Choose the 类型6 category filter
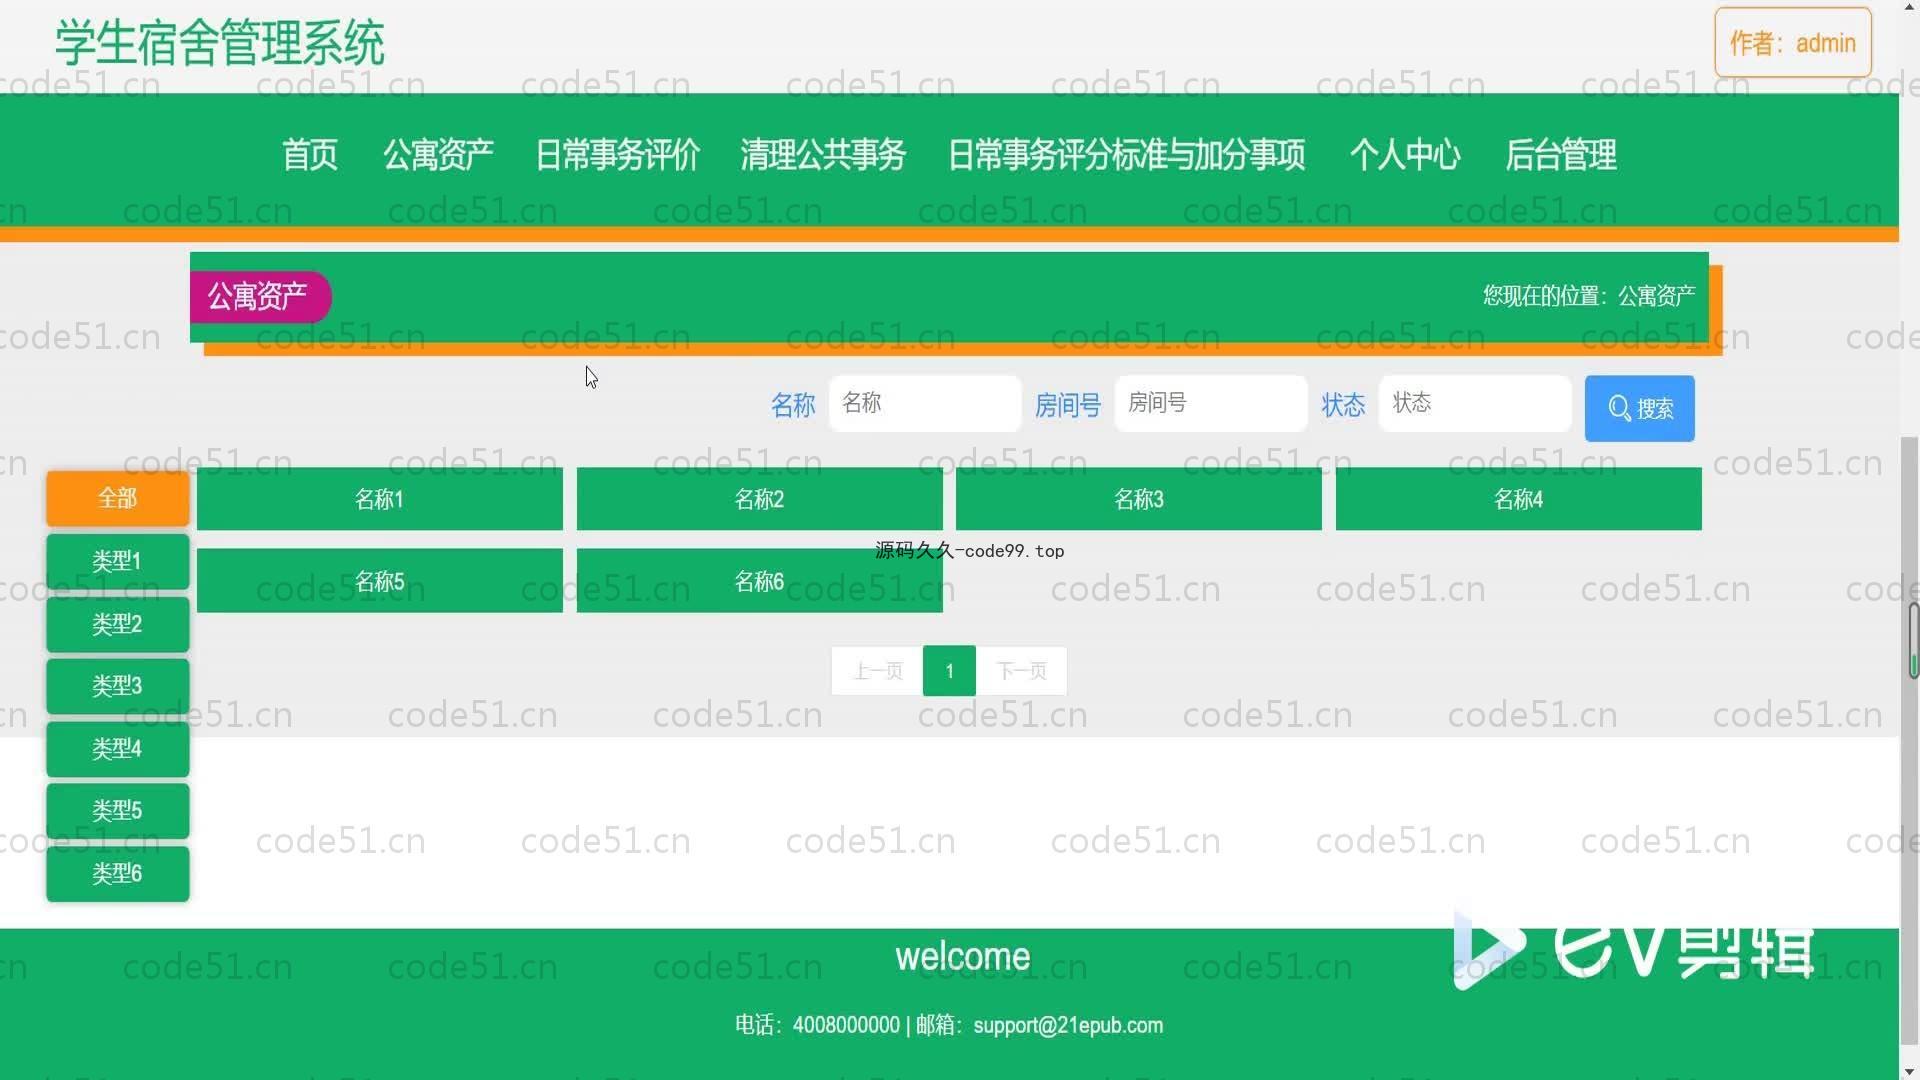1920x1080 pixels. click(117, 873)
